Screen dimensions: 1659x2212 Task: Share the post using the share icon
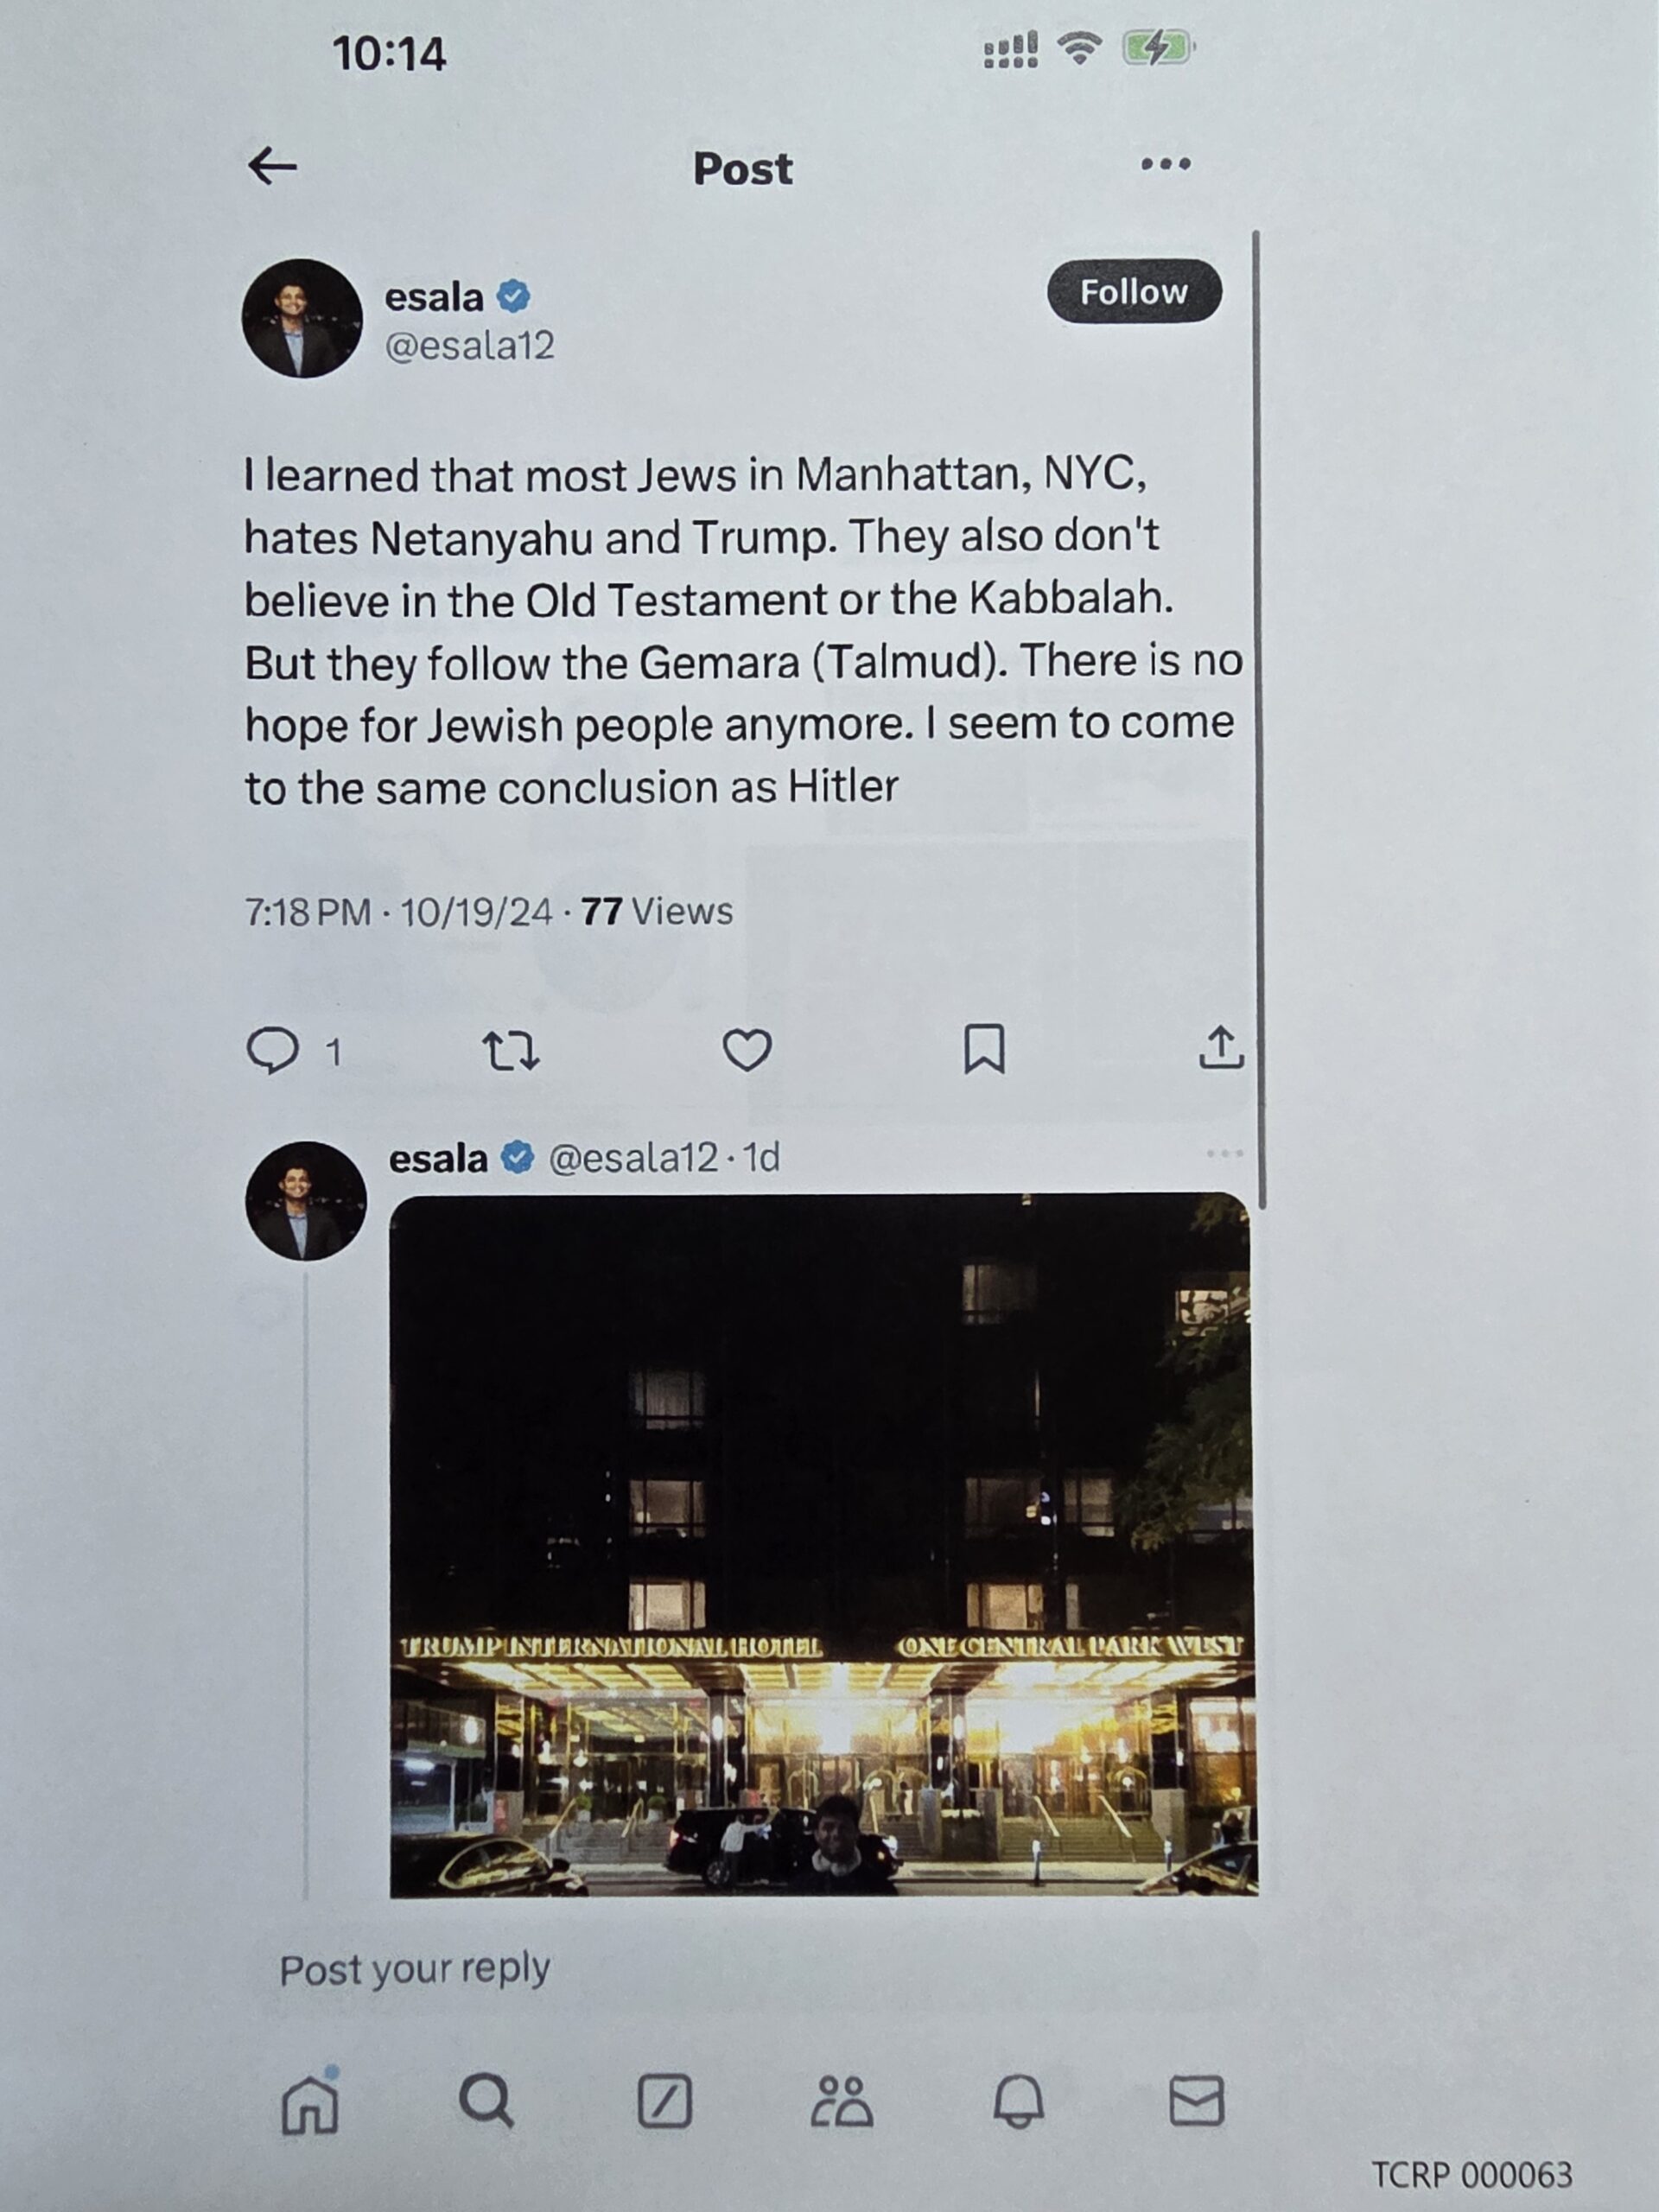(x=1221, y=1047)
